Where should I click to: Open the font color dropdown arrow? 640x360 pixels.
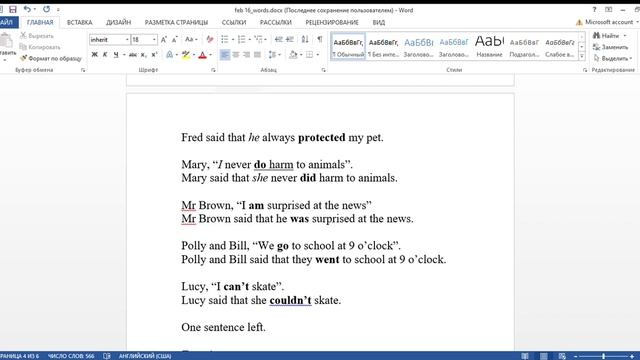coord(211,55)
